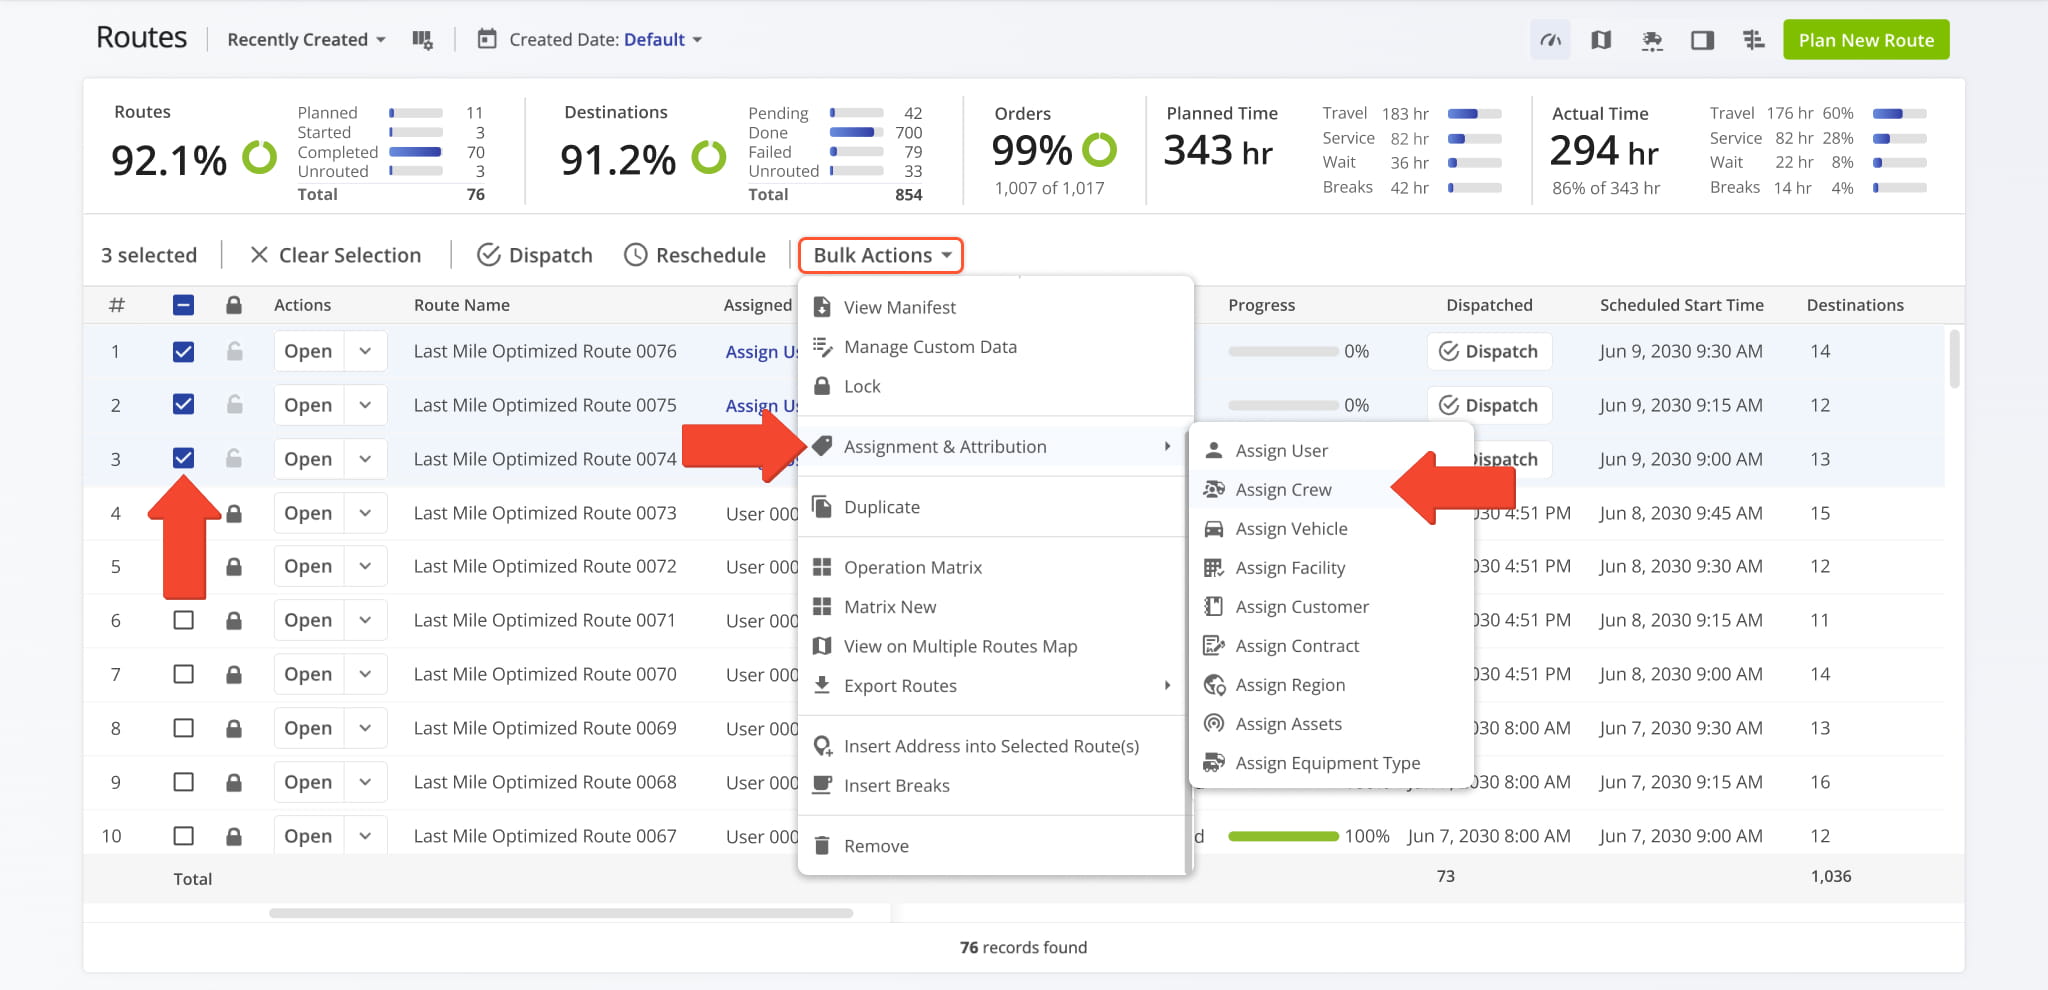Viewport: 2048px width, 990px height.
Task: Click the horizontal scrollbar below the table
Action: 561,913
